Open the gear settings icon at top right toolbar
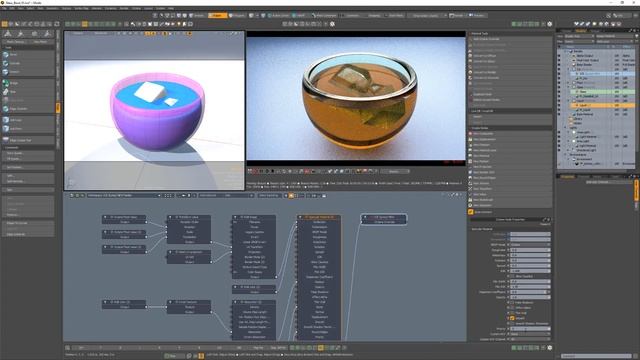 pyautogui.click(x=550, y=24)
